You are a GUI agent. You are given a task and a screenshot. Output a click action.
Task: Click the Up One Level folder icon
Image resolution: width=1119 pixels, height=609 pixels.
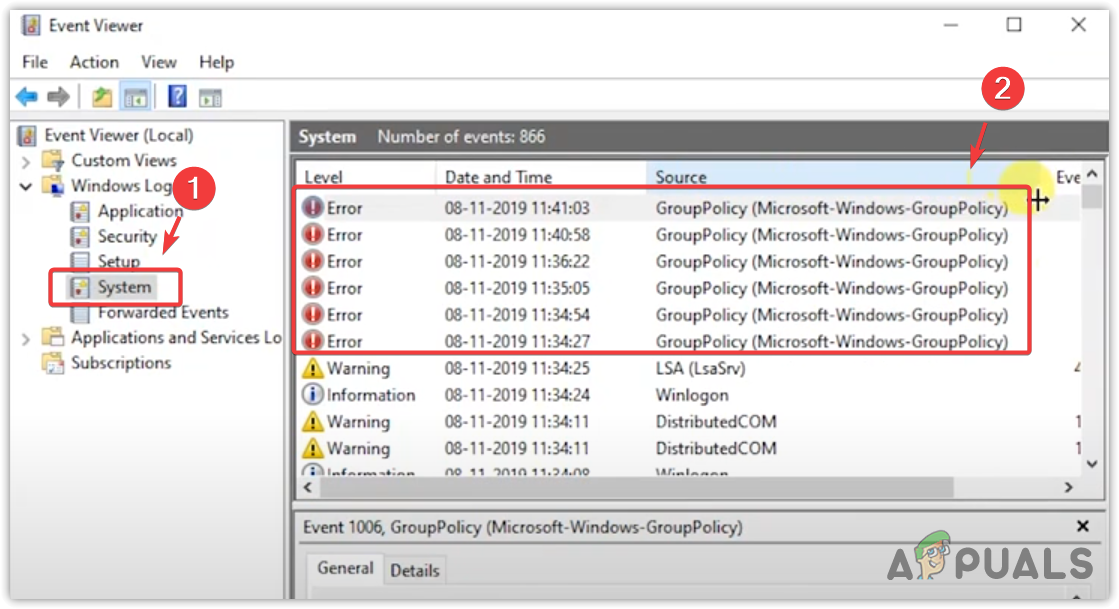pos(102,97)
